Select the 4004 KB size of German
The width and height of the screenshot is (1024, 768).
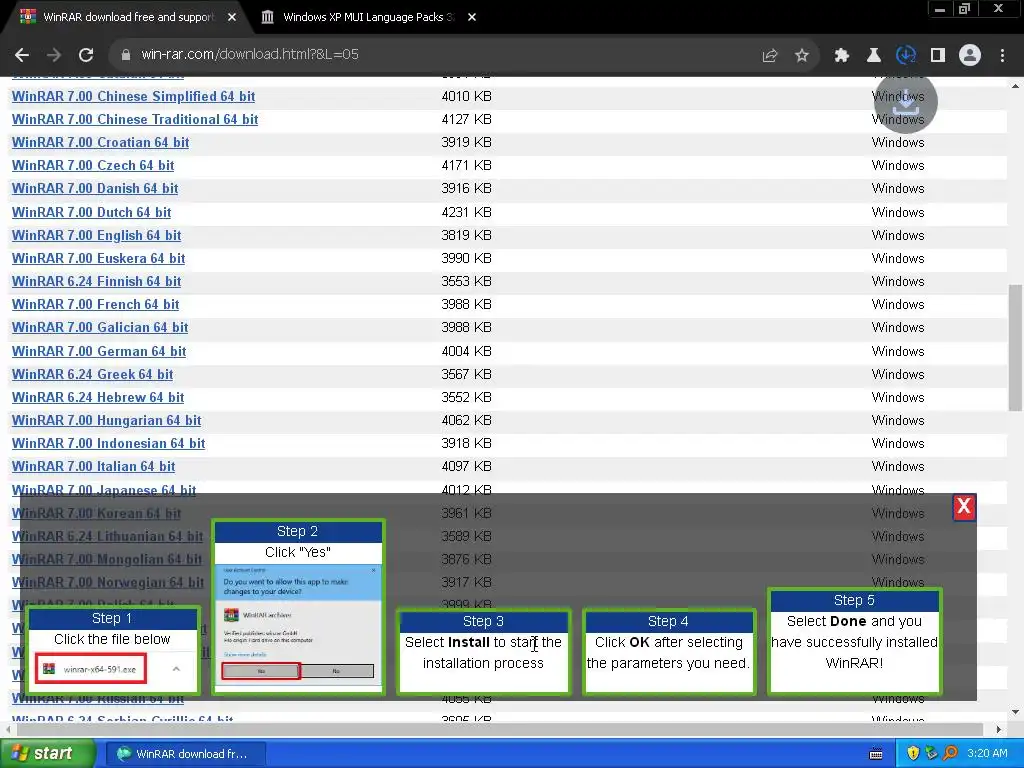pos(466,351)
